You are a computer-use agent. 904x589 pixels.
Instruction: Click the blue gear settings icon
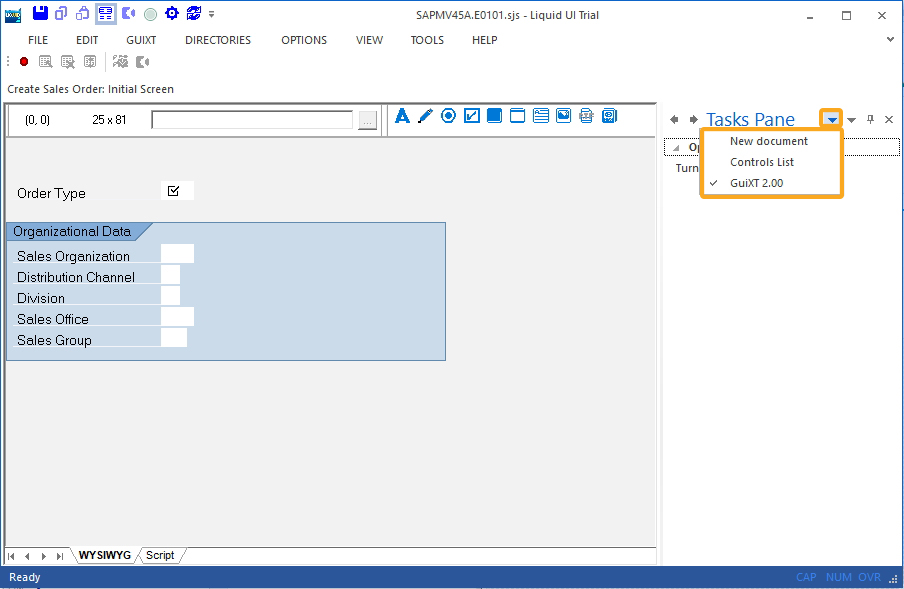tap(171, 13)
